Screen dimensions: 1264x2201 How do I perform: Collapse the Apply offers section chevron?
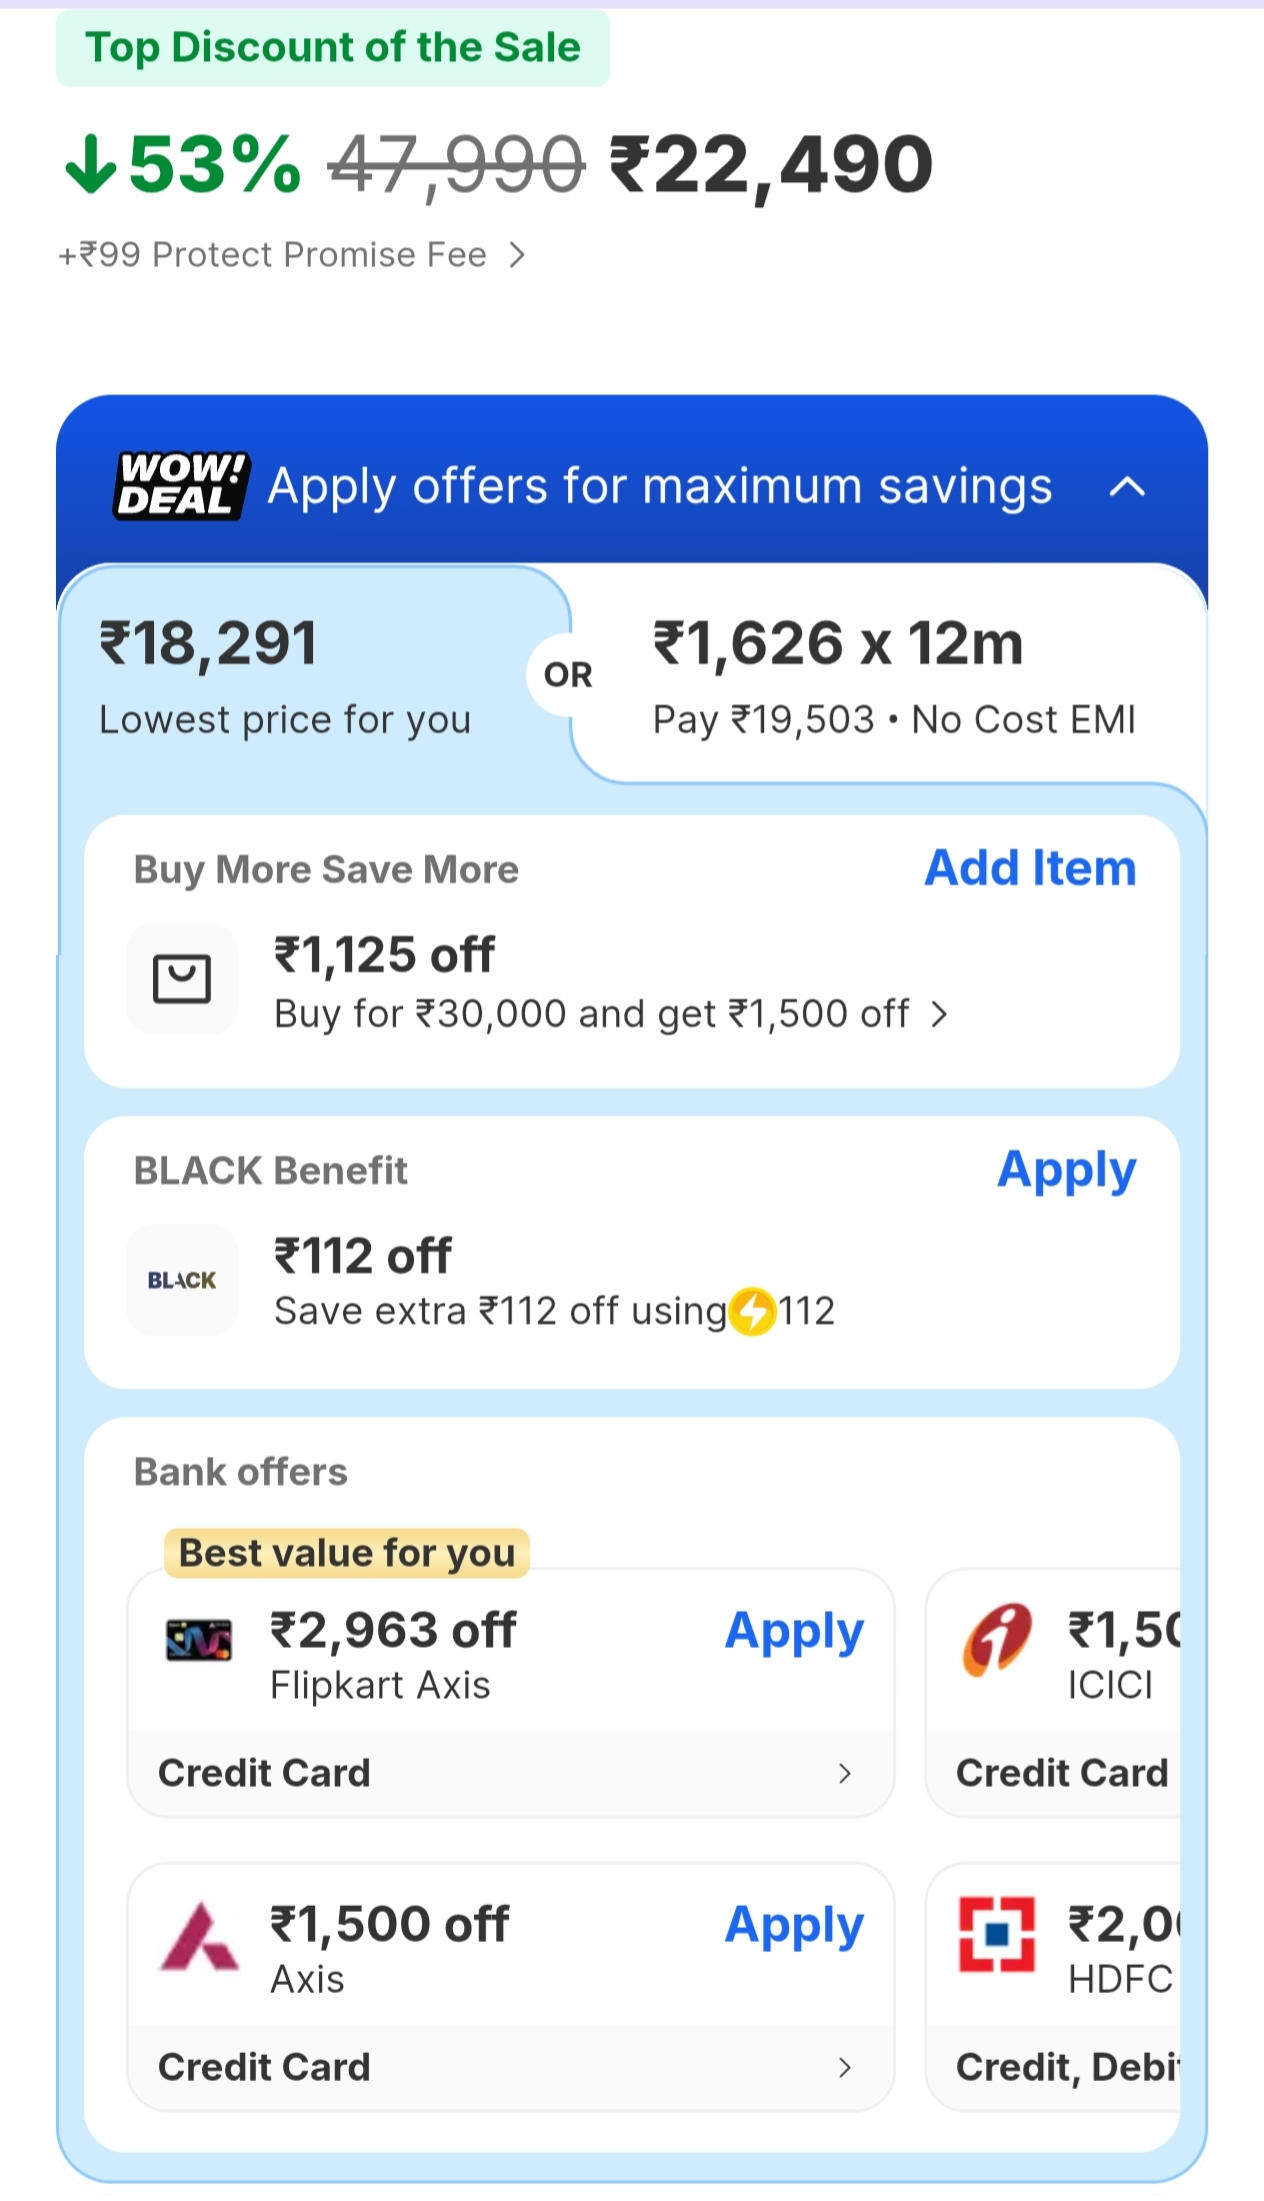(x=1127, y=487)
